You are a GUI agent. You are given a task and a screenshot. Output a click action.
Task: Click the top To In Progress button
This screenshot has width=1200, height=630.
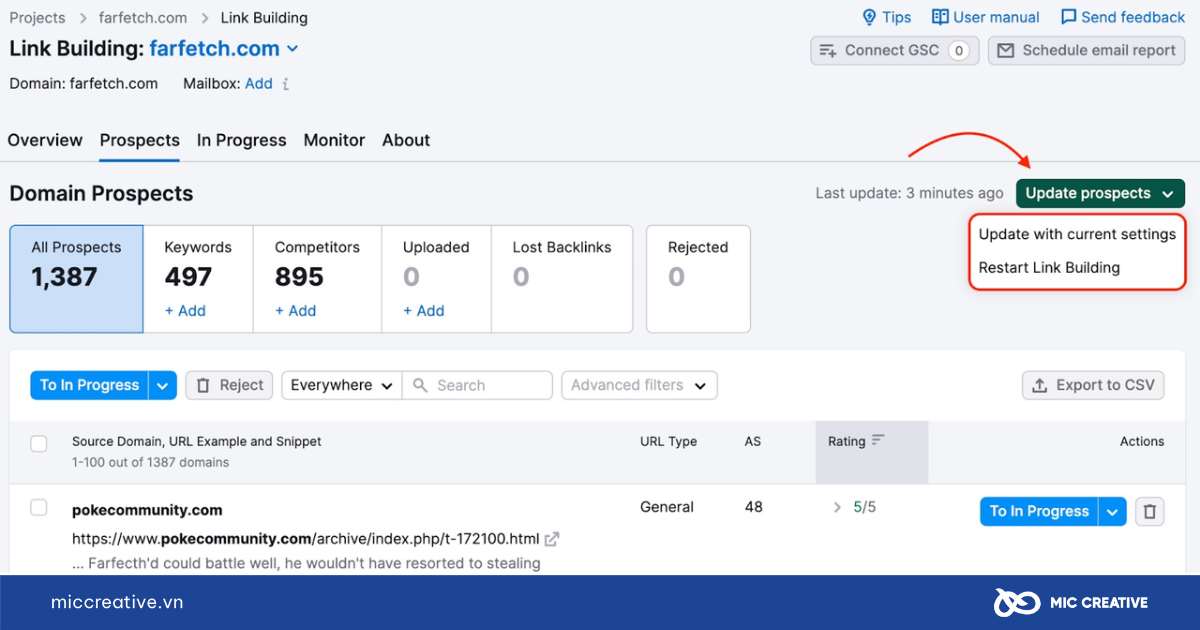(x=89, y=385)
